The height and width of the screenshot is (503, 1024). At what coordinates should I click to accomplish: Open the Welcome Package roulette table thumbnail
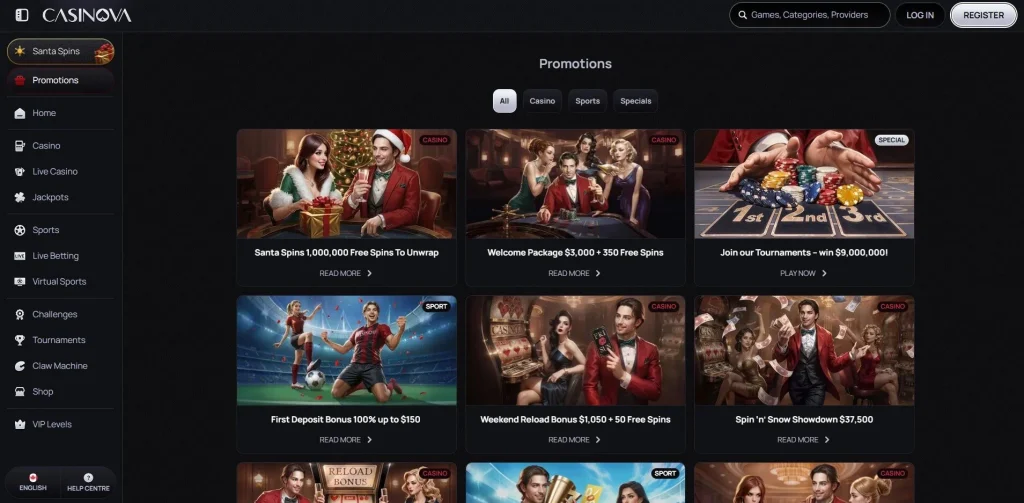coord(575,184)
